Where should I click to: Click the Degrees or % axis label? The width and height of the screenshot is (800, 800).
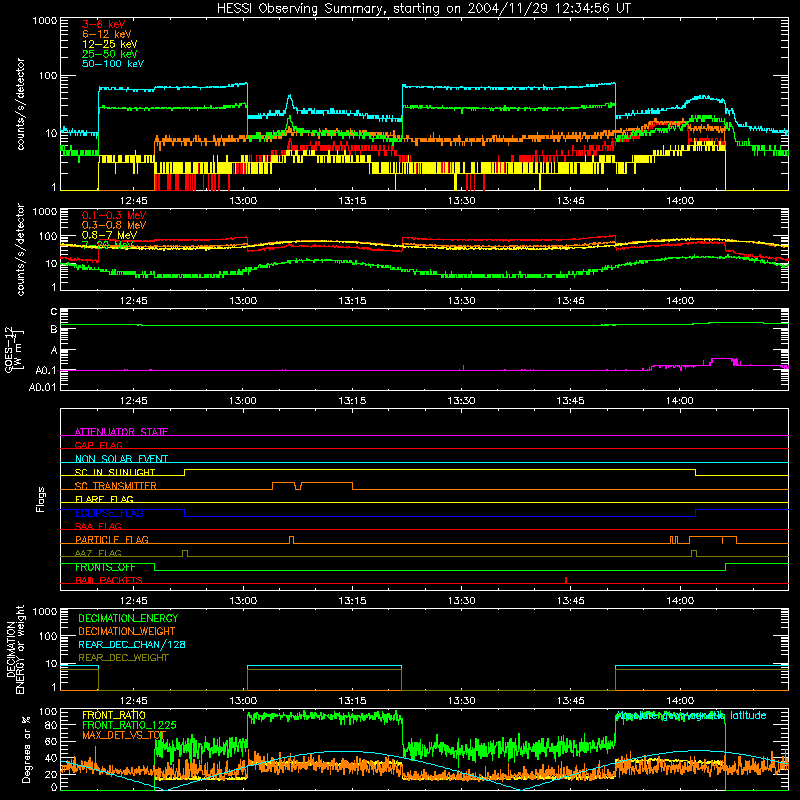[x=26, y=749]
